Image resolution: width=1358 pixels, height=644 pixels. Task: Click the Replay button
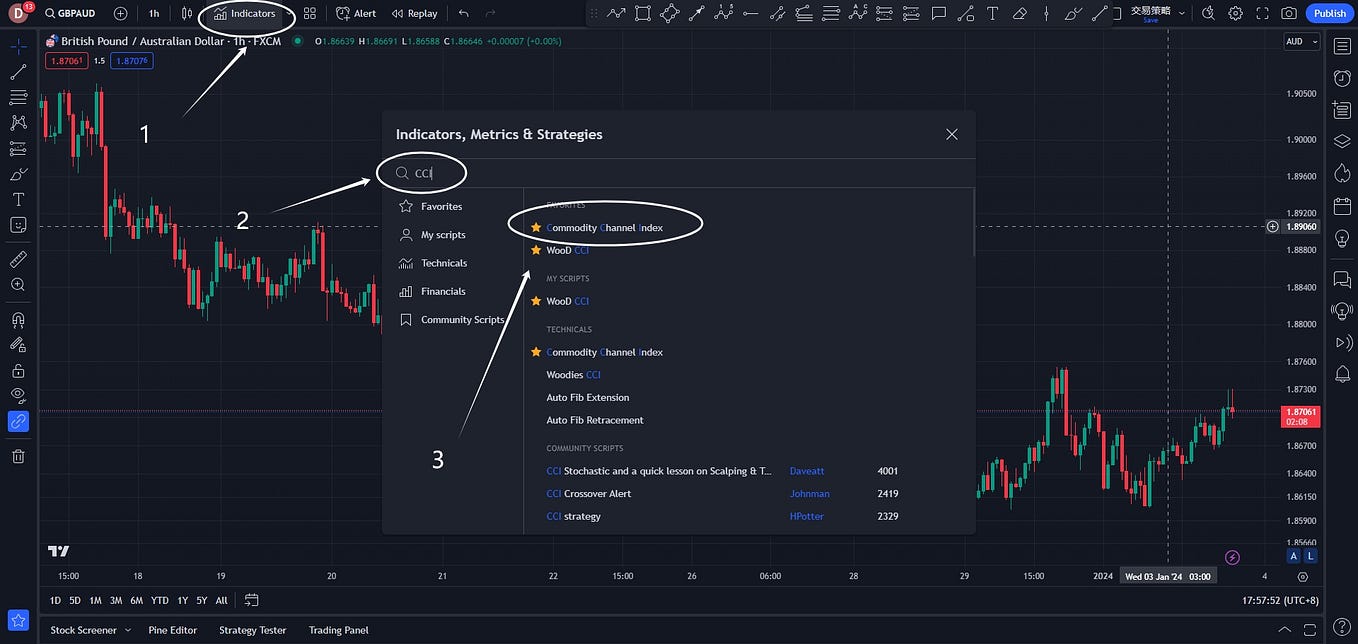415,14
